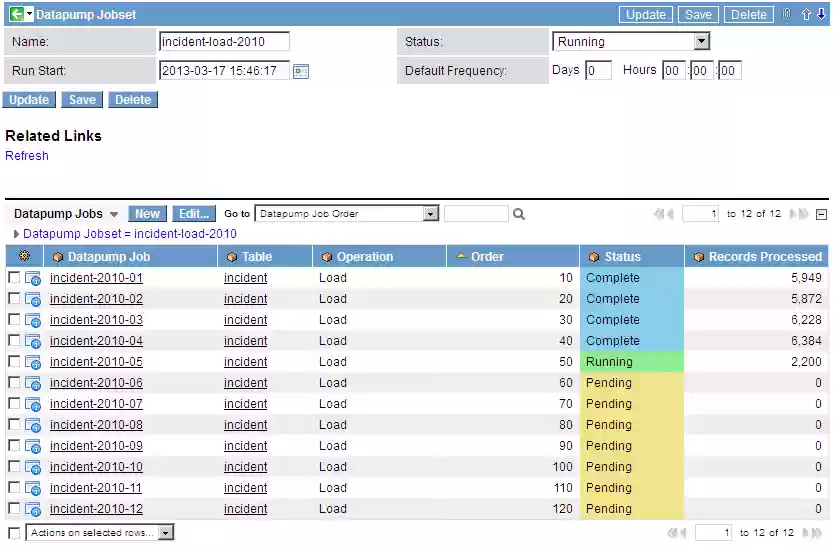
Task: Click the Run Start date field
Action: coord(224,71)
